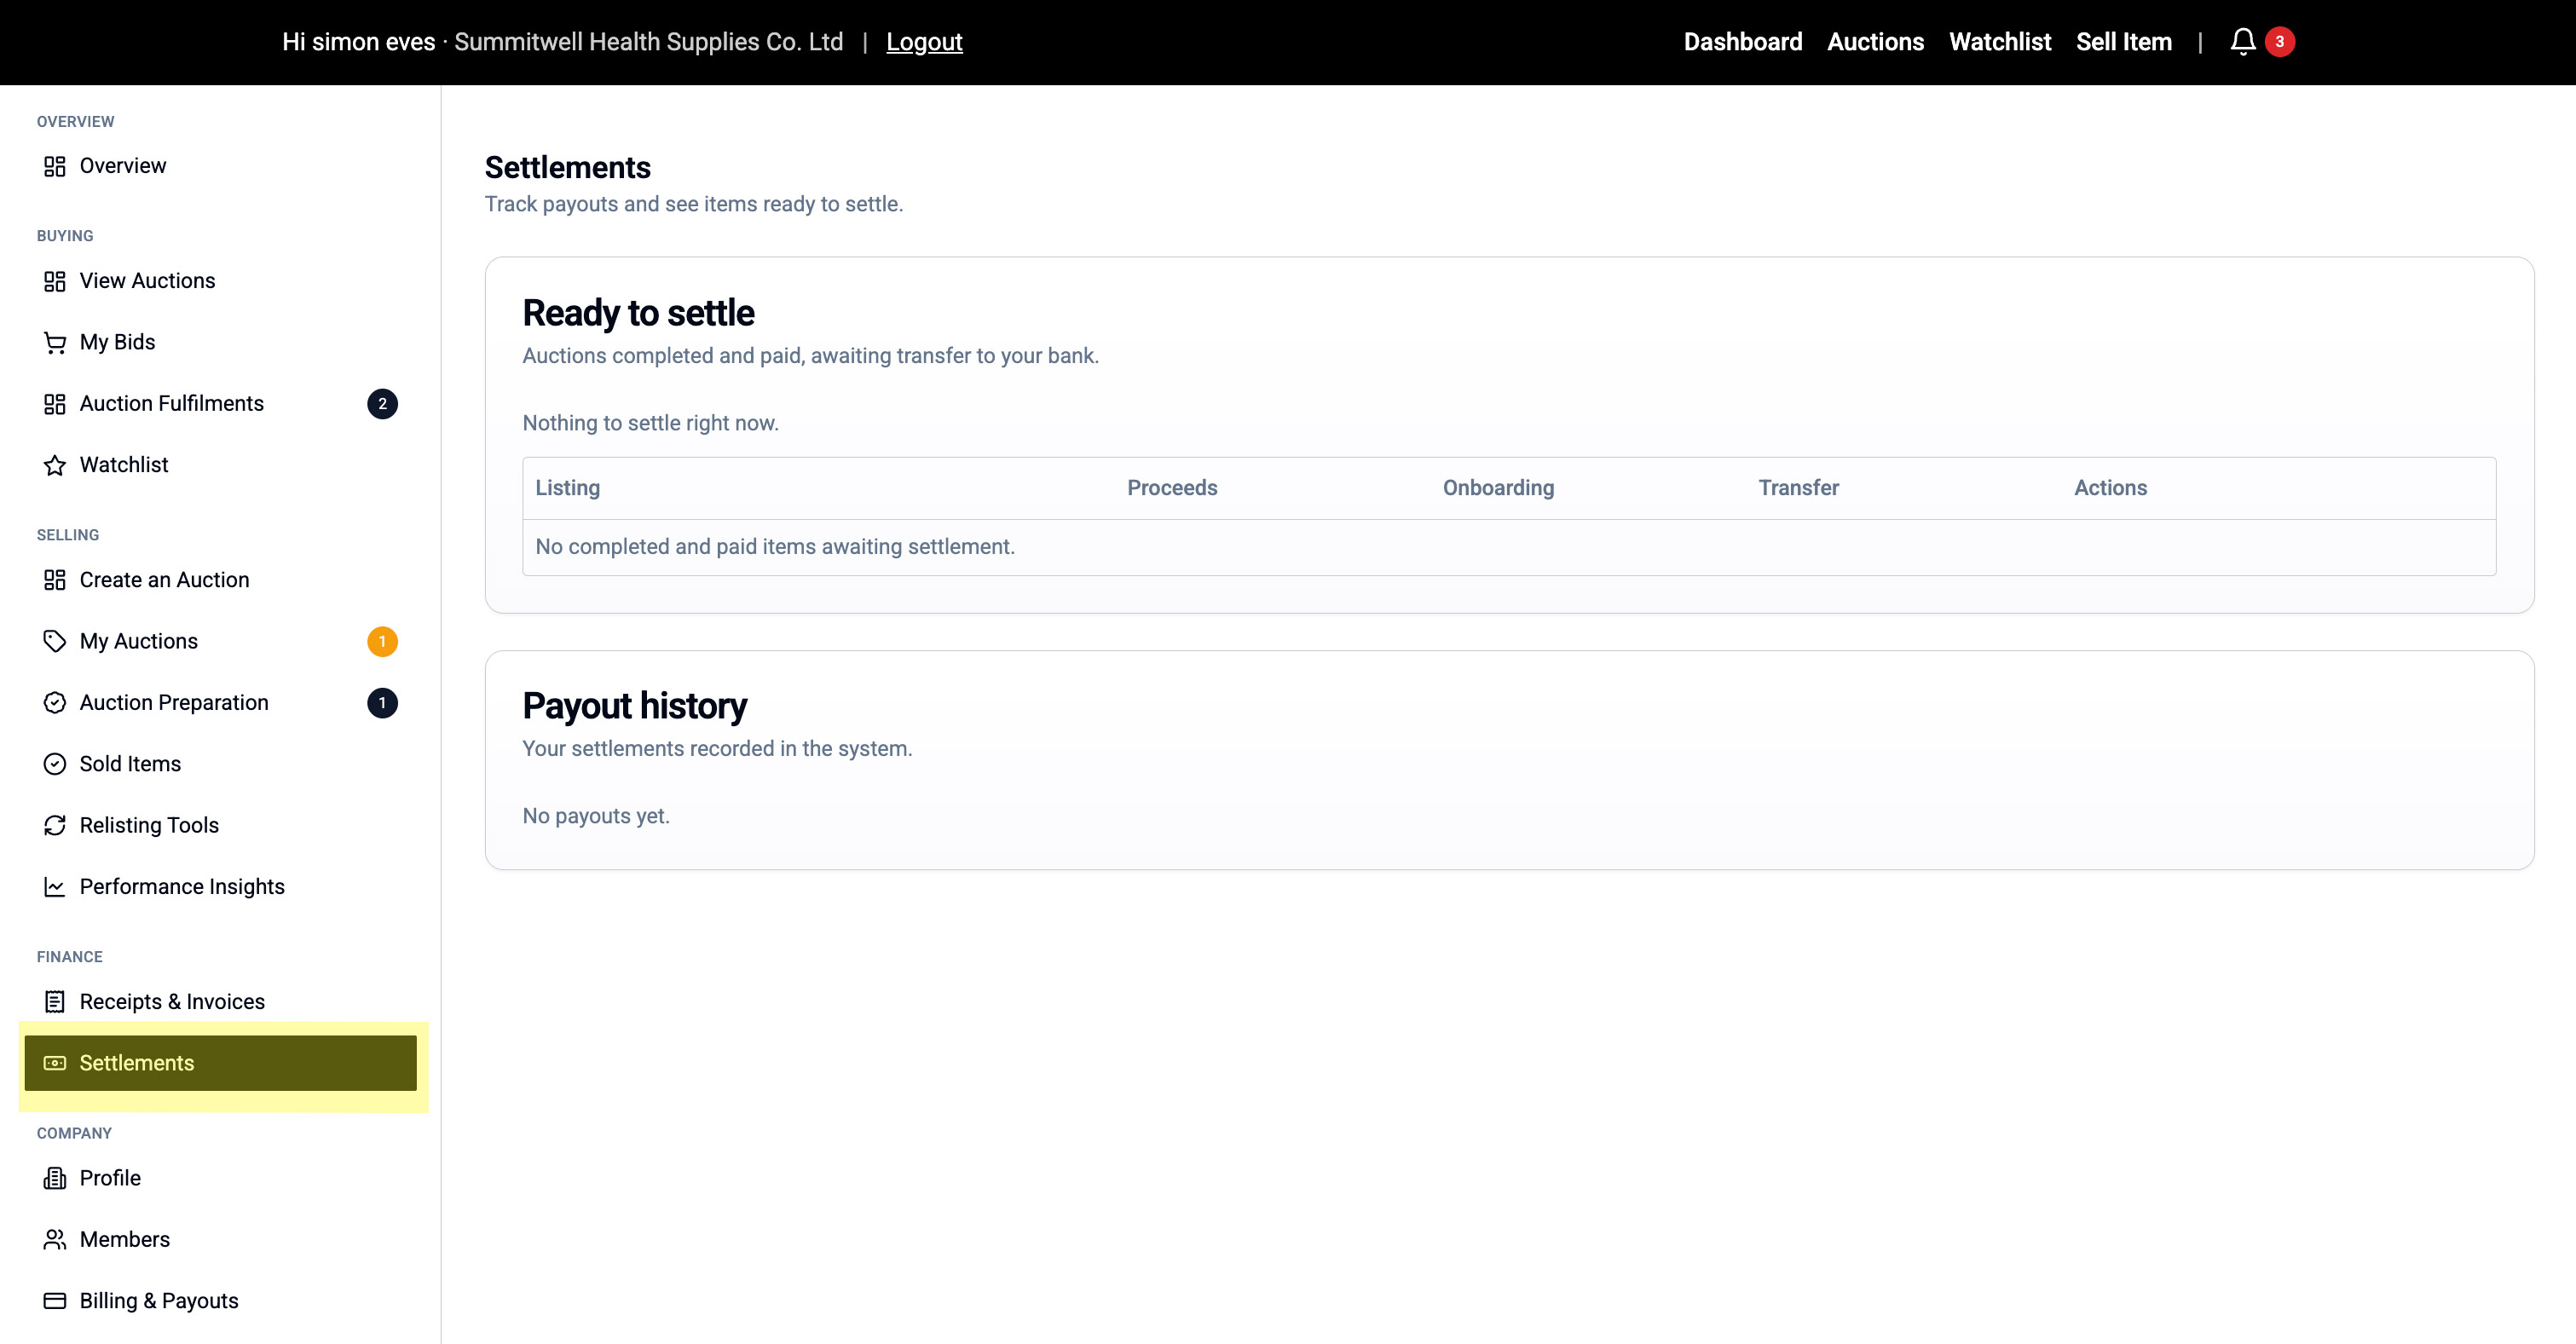Click the My Auctions tag icon
This screenshot has width=2576, height=1344.
click(55, 641)
